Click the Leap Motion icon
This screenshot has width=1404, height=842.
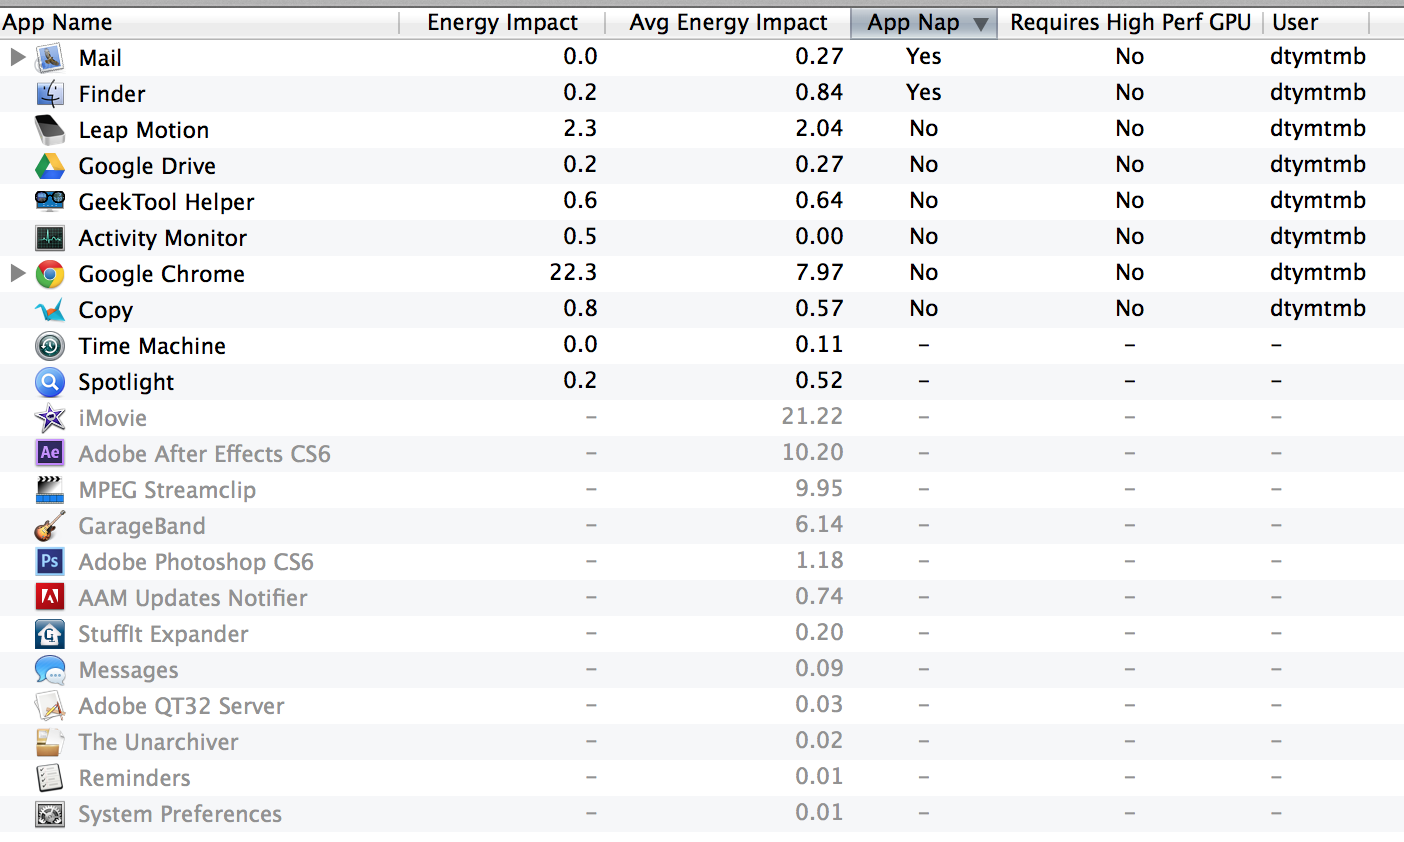[50, 130]
